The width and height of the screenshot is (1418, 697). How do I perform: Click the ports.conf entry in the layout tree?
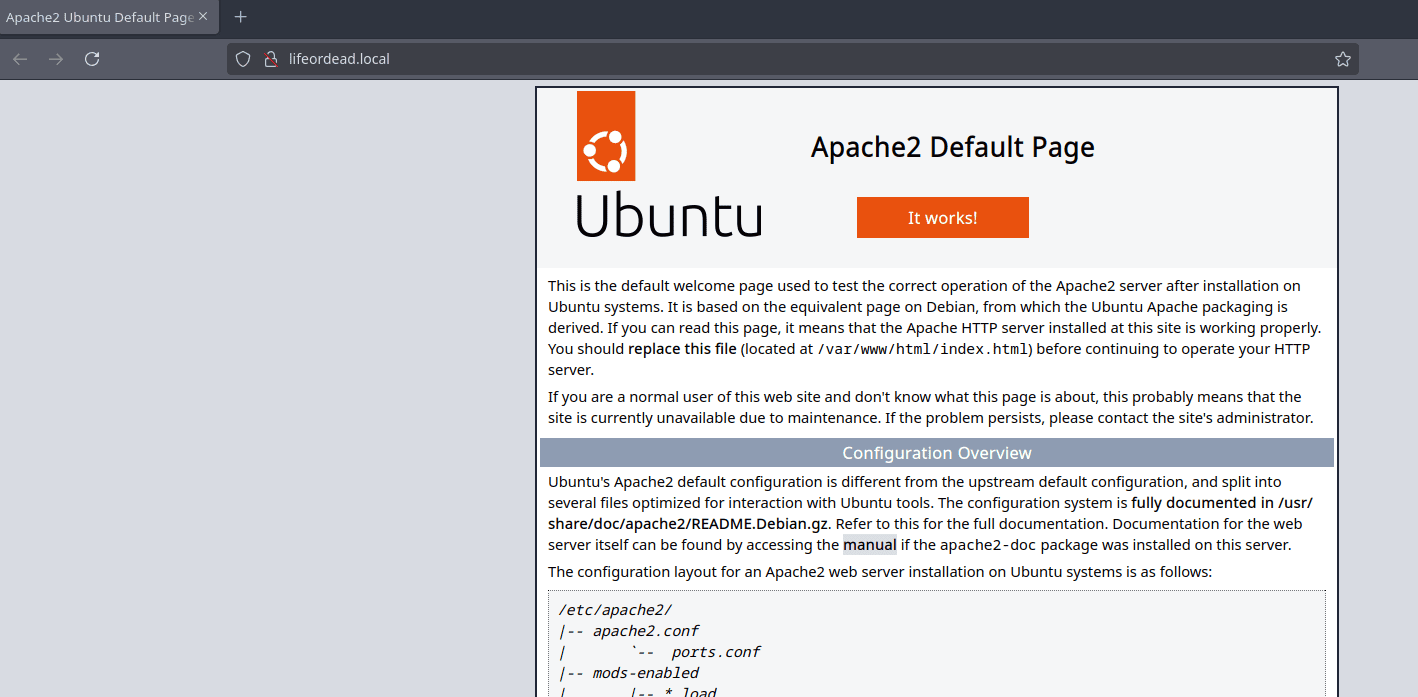[715, 652]
